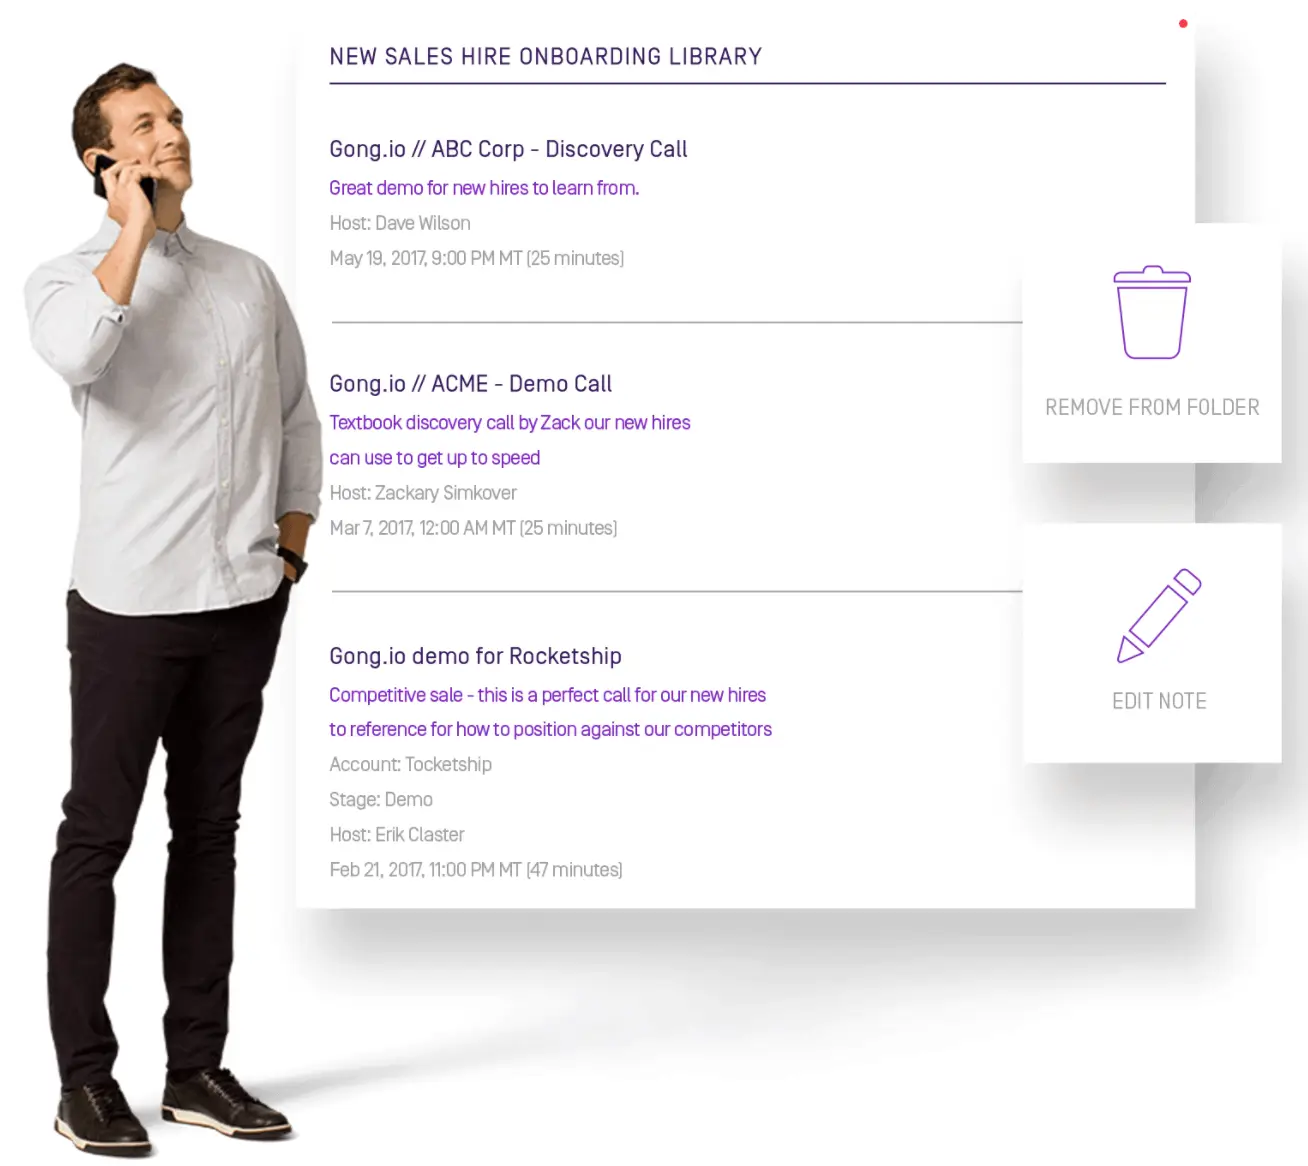Choose the Edit Note label
The image size is (1308, 1166).
(1159, 701)
